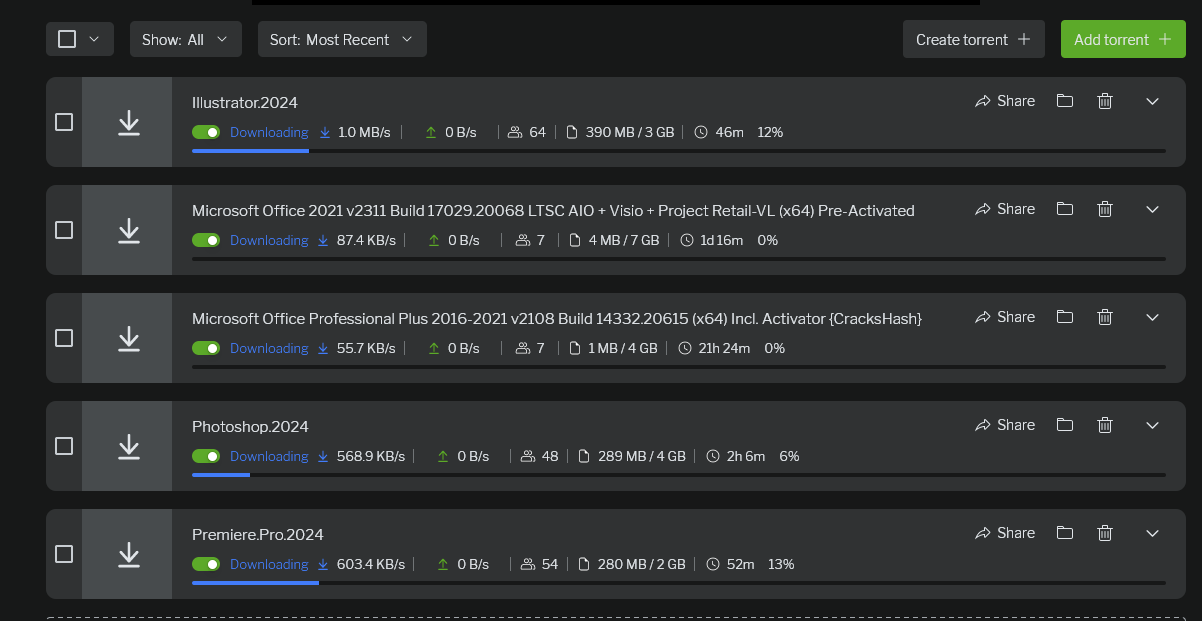The width and height of the screenshot is (1202, 621).
Task: Click the Illustrator.2024 title
Action: pos(245,102)
